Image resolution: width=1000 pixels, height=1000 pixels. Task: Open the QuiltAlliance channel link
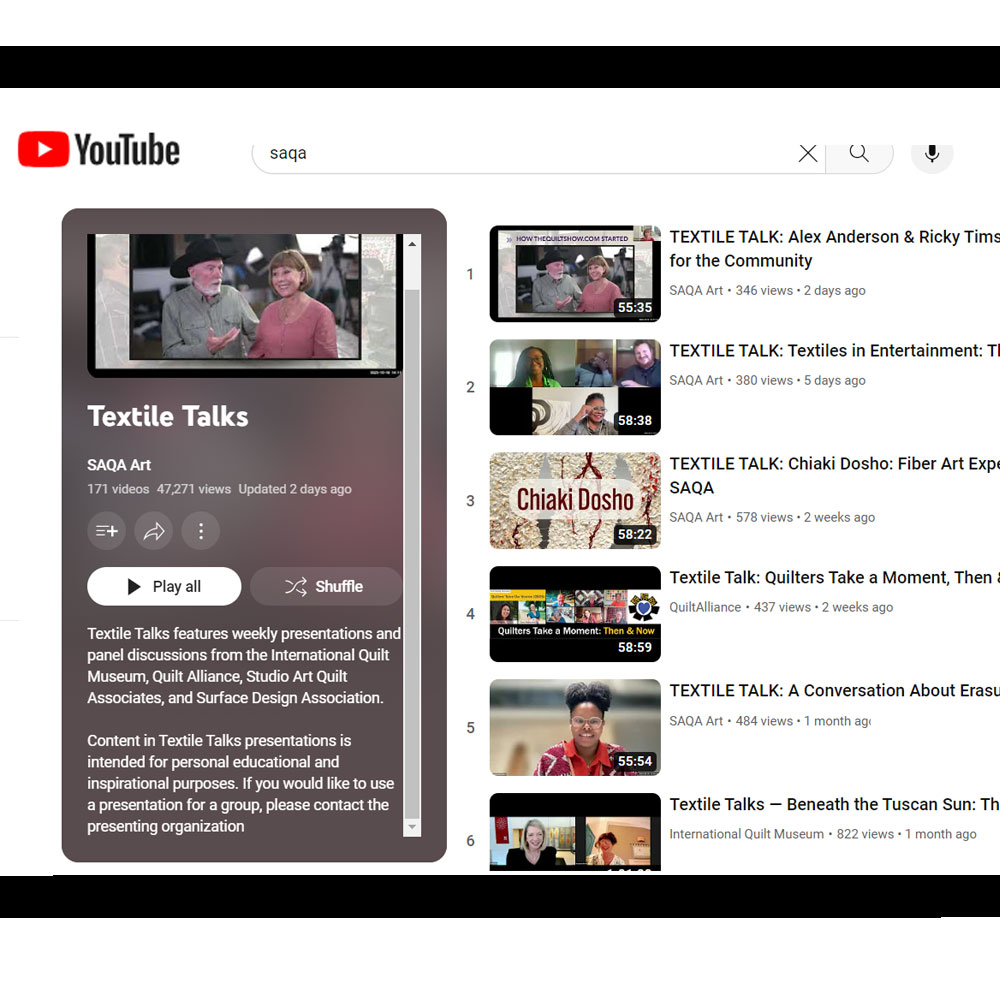(705, 607)
